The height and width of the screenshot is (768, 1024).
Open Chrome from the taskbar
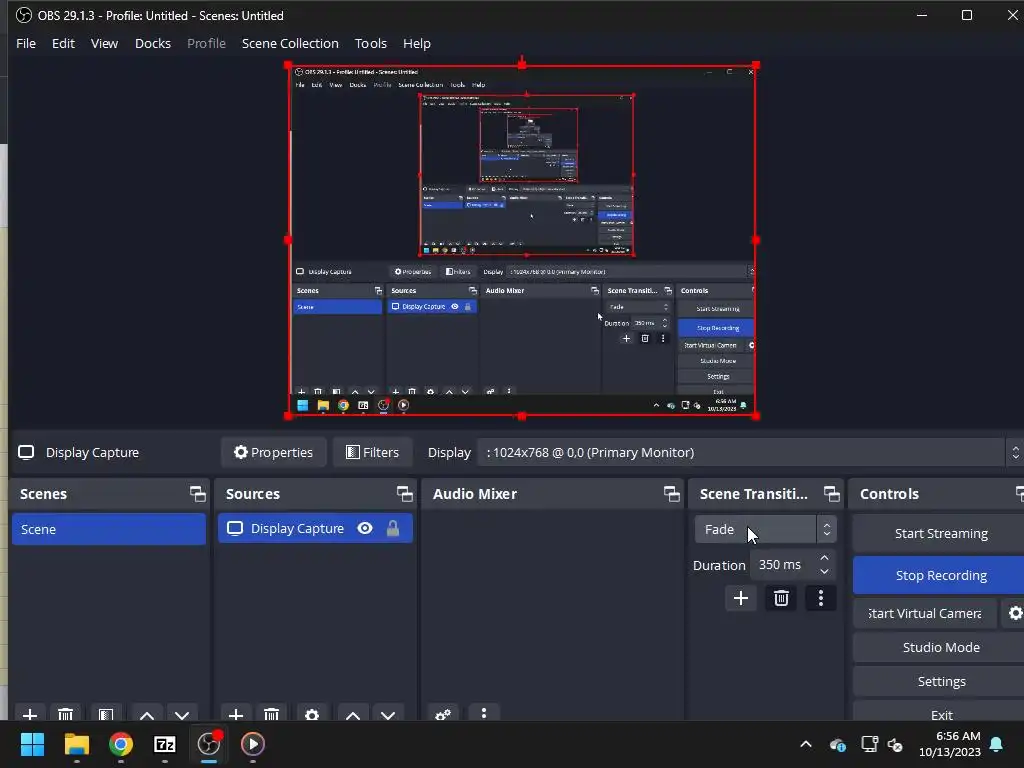click(x=121, y=744)
